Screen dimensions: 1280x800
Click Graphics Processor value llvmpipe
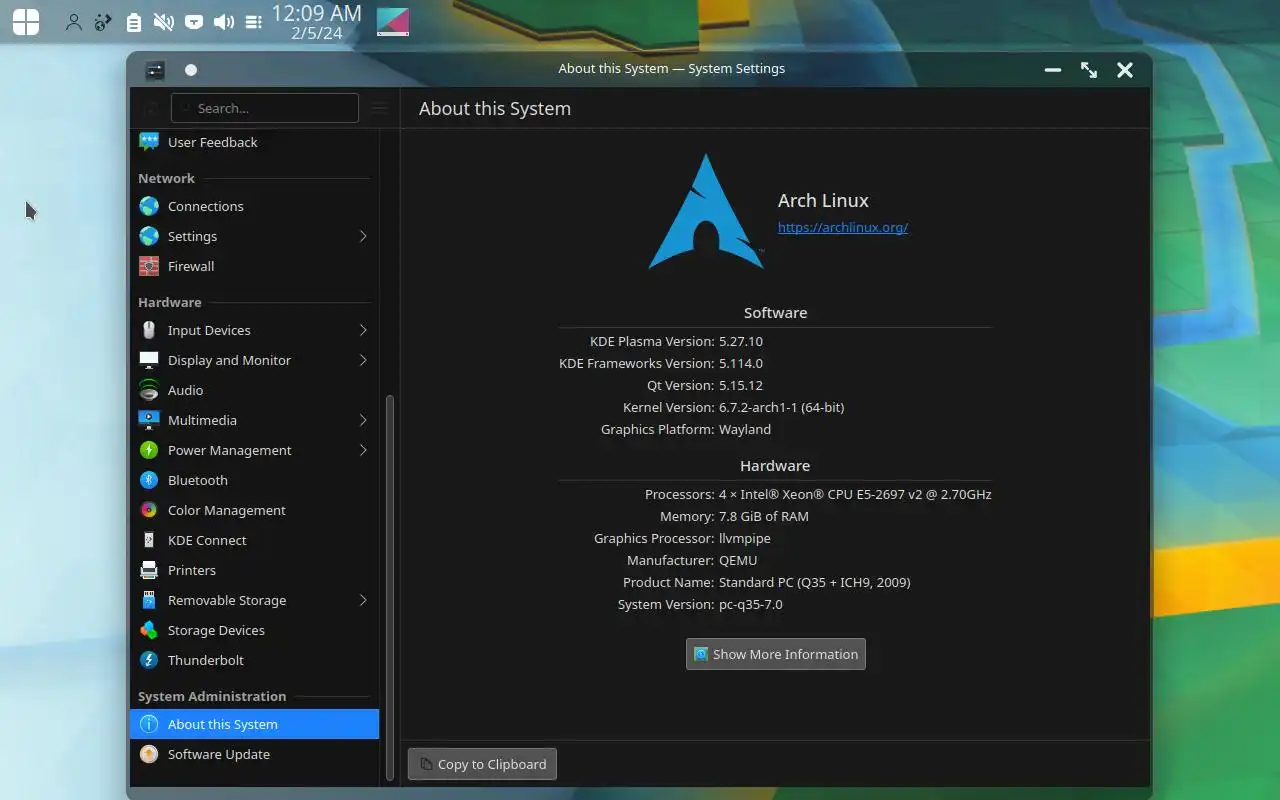pos(745,538)
